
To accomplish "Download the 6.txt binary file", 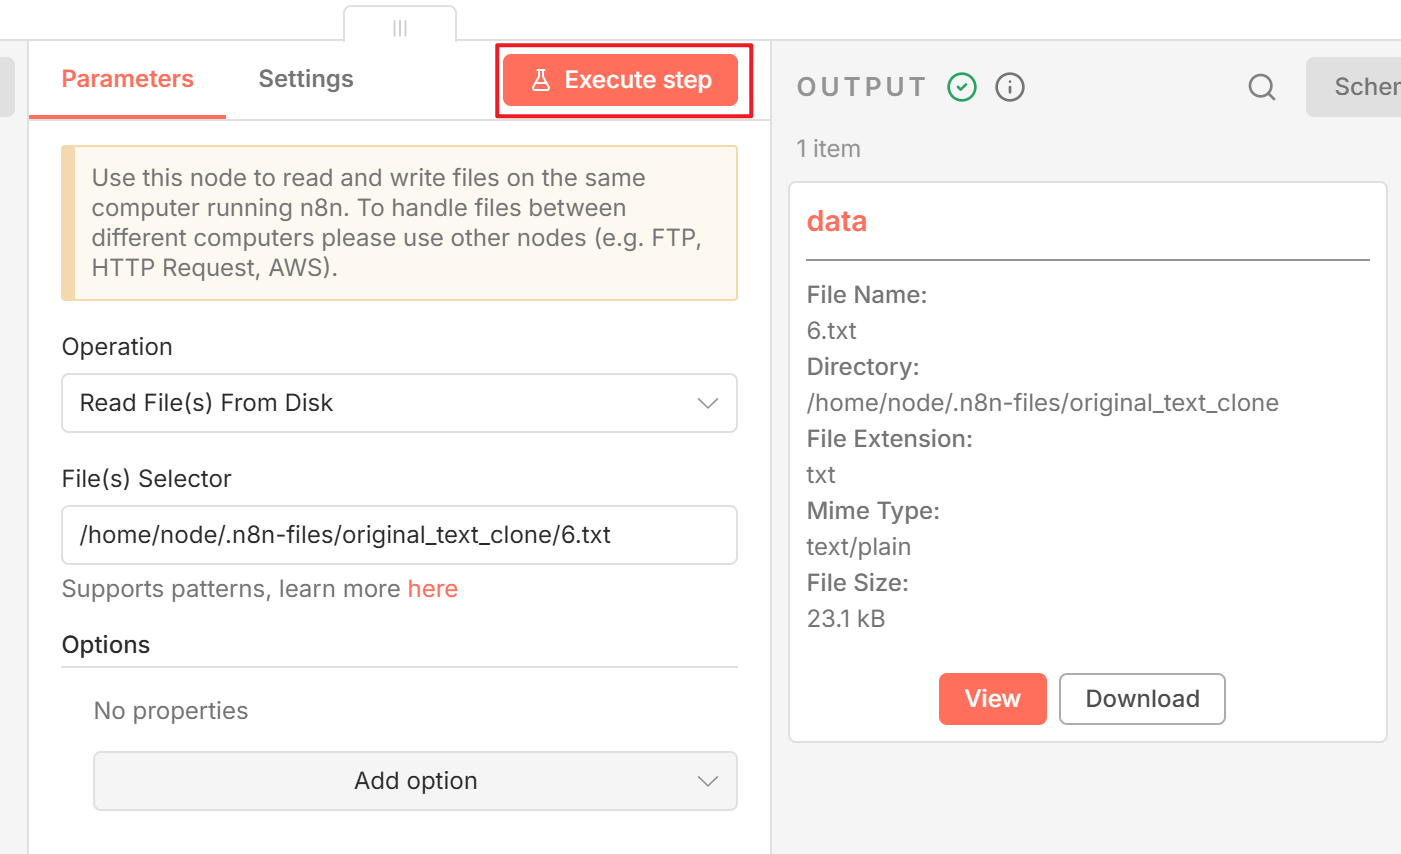I will (1142, 699).
